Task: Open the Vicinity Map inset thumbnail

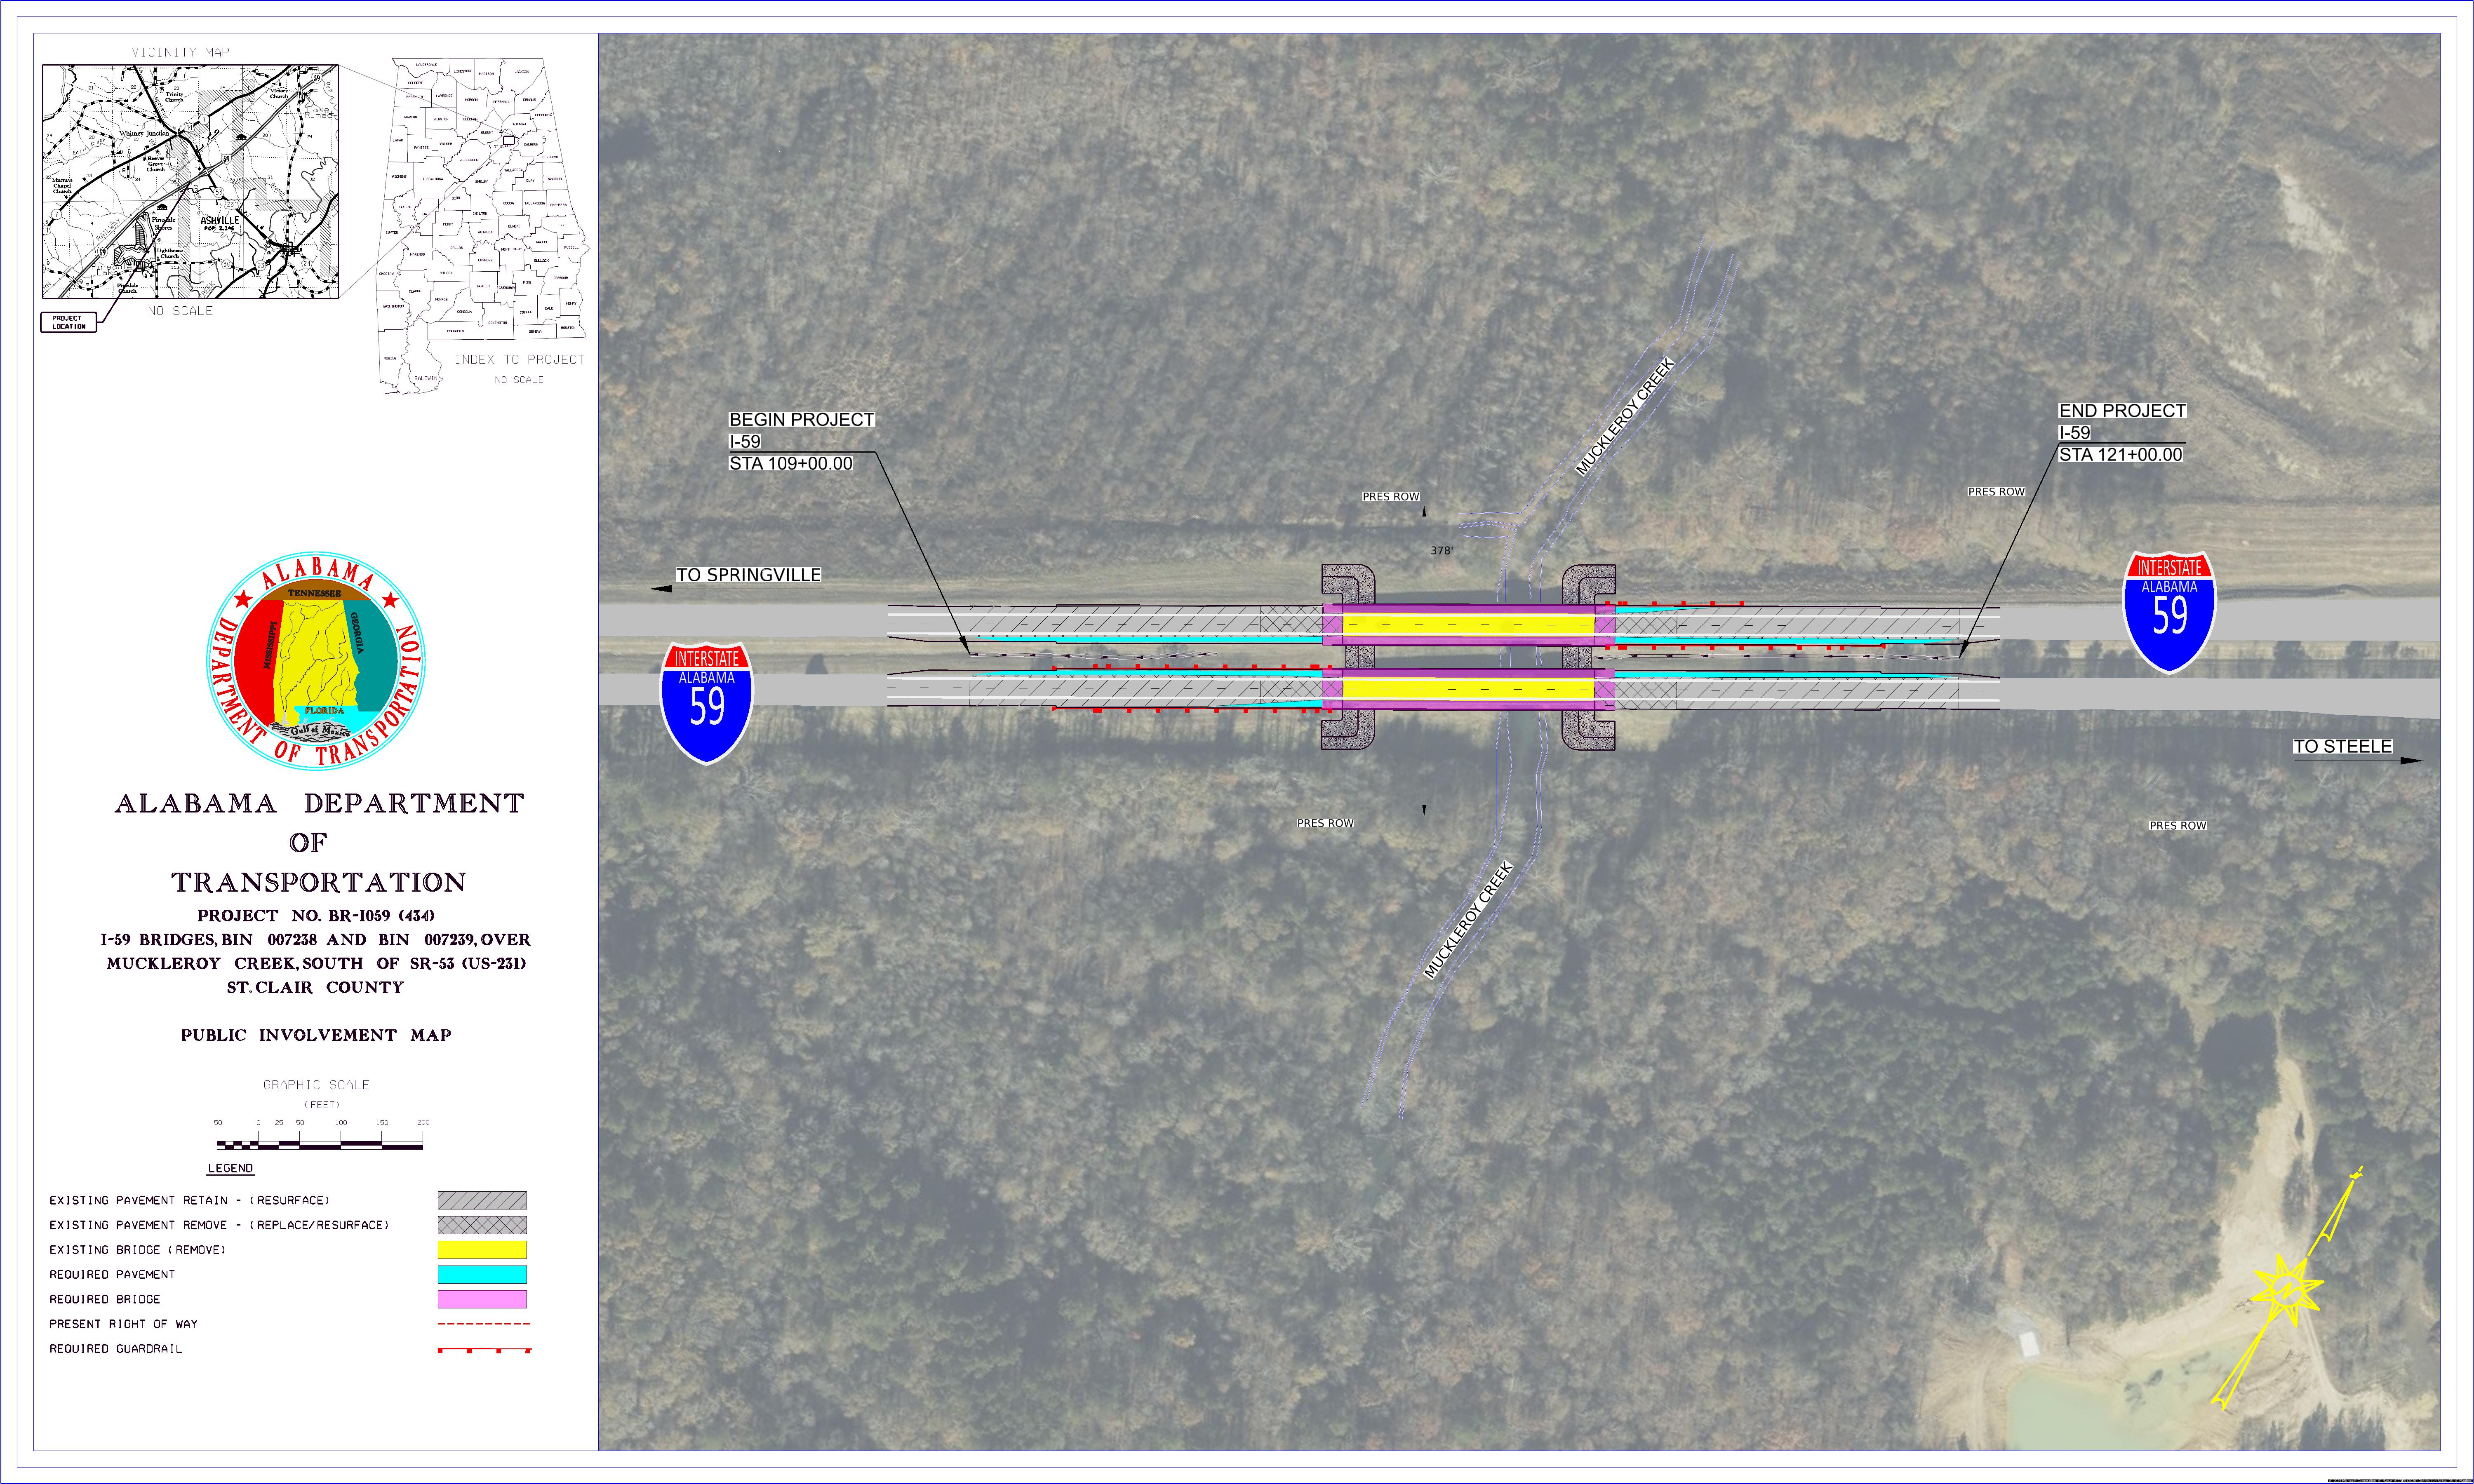Action: click(x=190, y=182)
